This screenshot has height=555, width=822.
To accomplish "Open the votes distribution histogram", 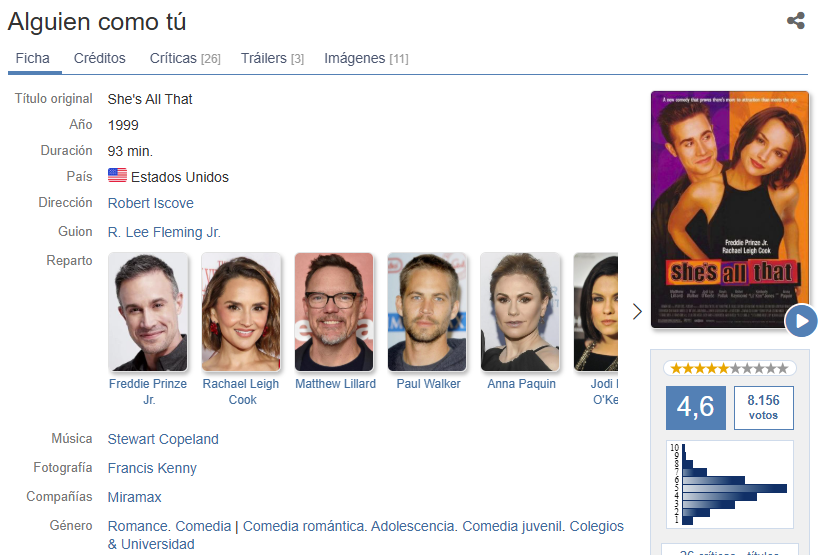I will pyautogui.click(x=729, y=484).
